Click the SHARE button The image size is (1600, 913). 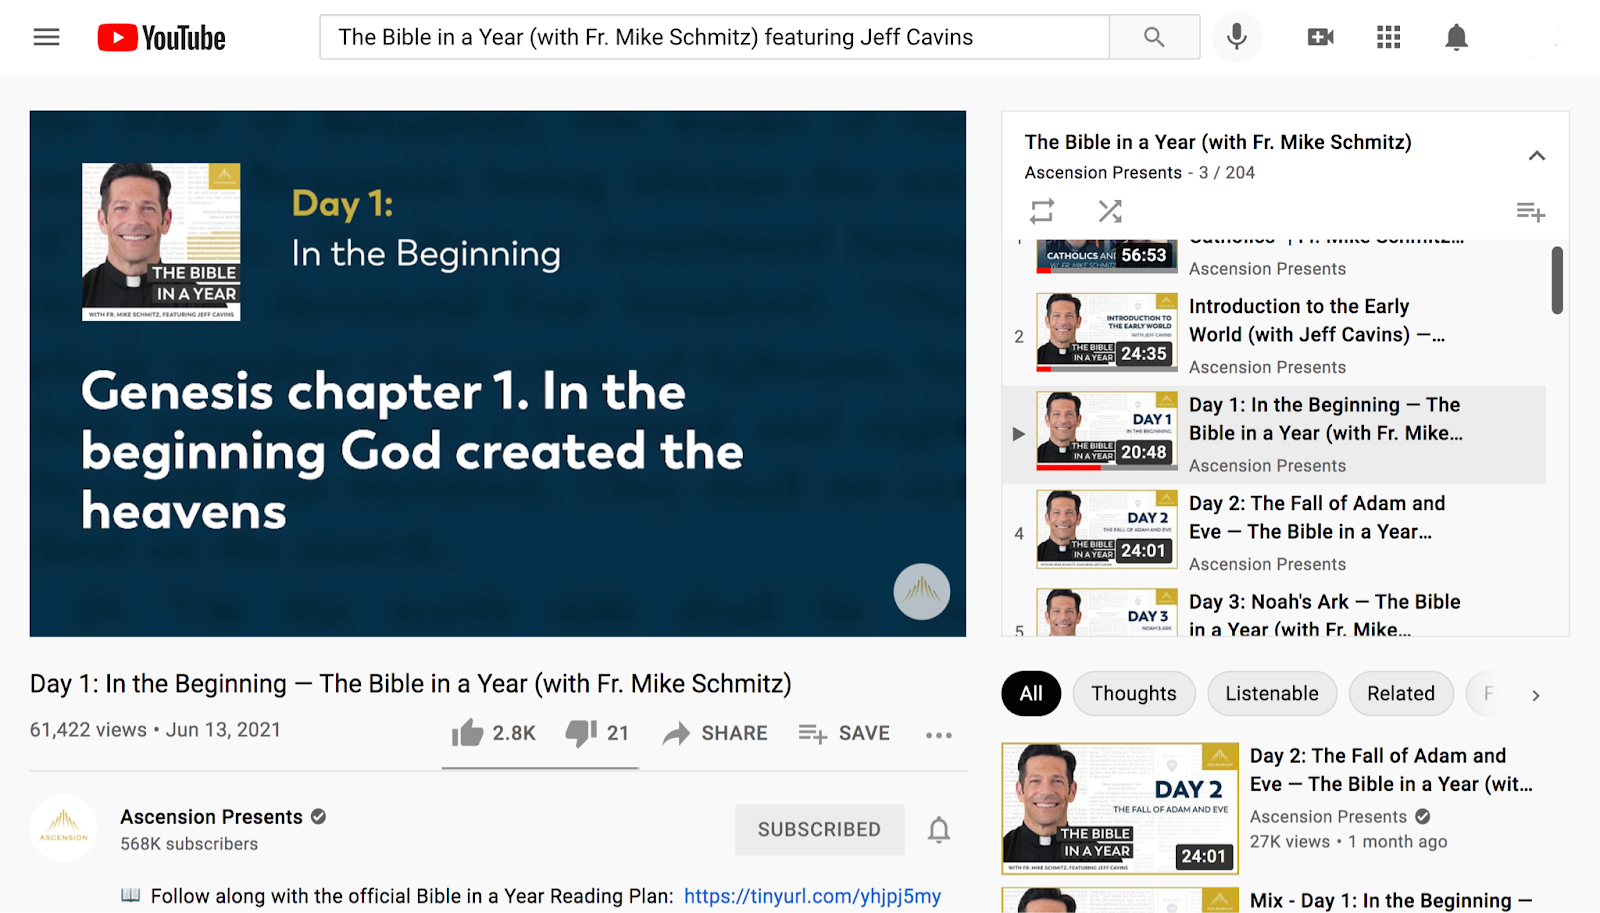715,733
